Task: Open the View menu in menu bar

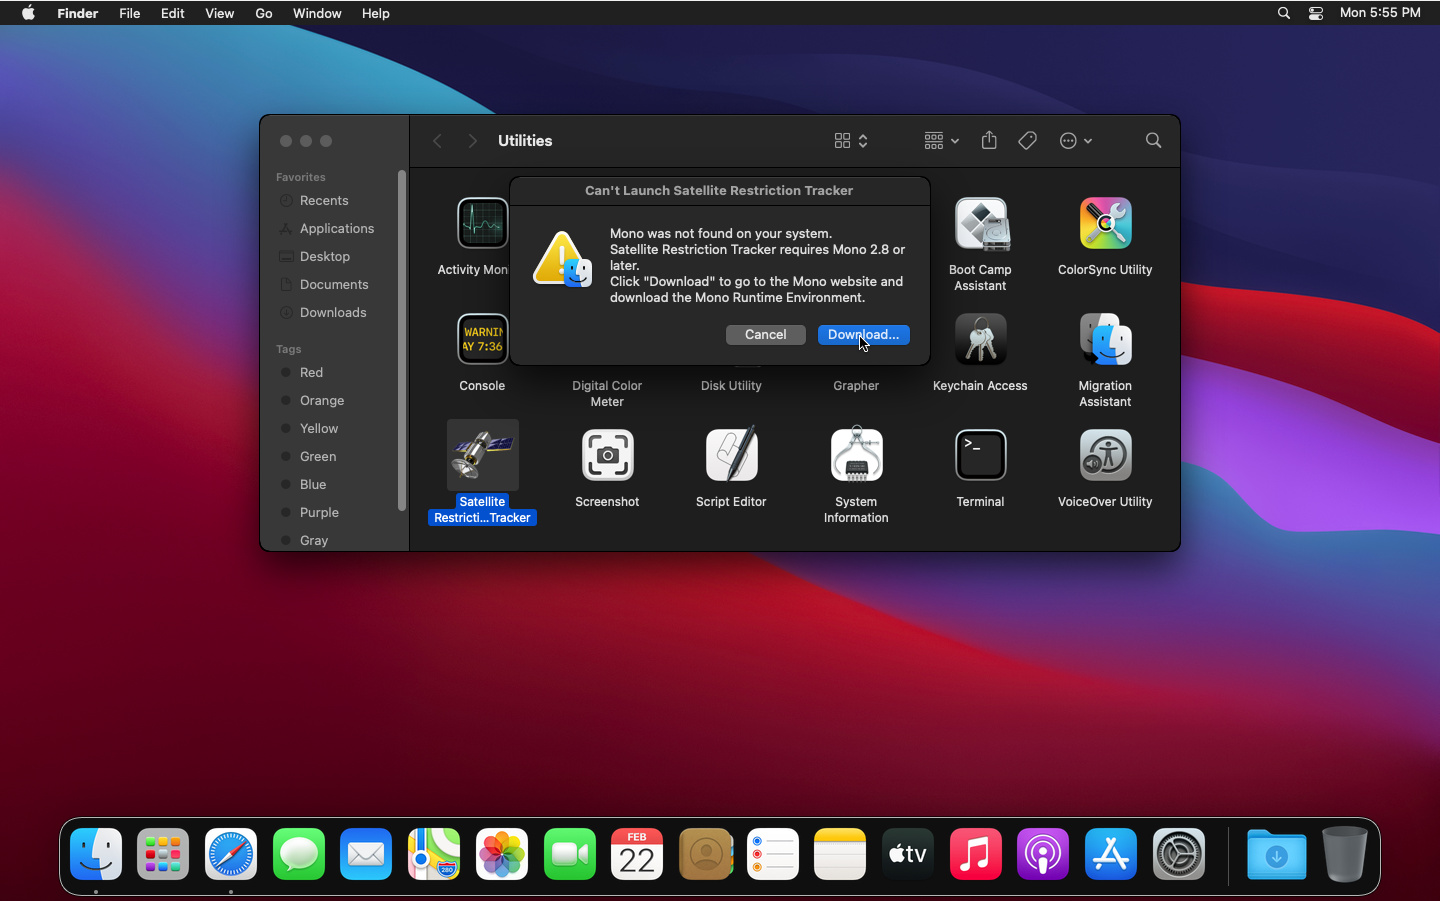Action: pyautogui.click(x=219, y=13)
